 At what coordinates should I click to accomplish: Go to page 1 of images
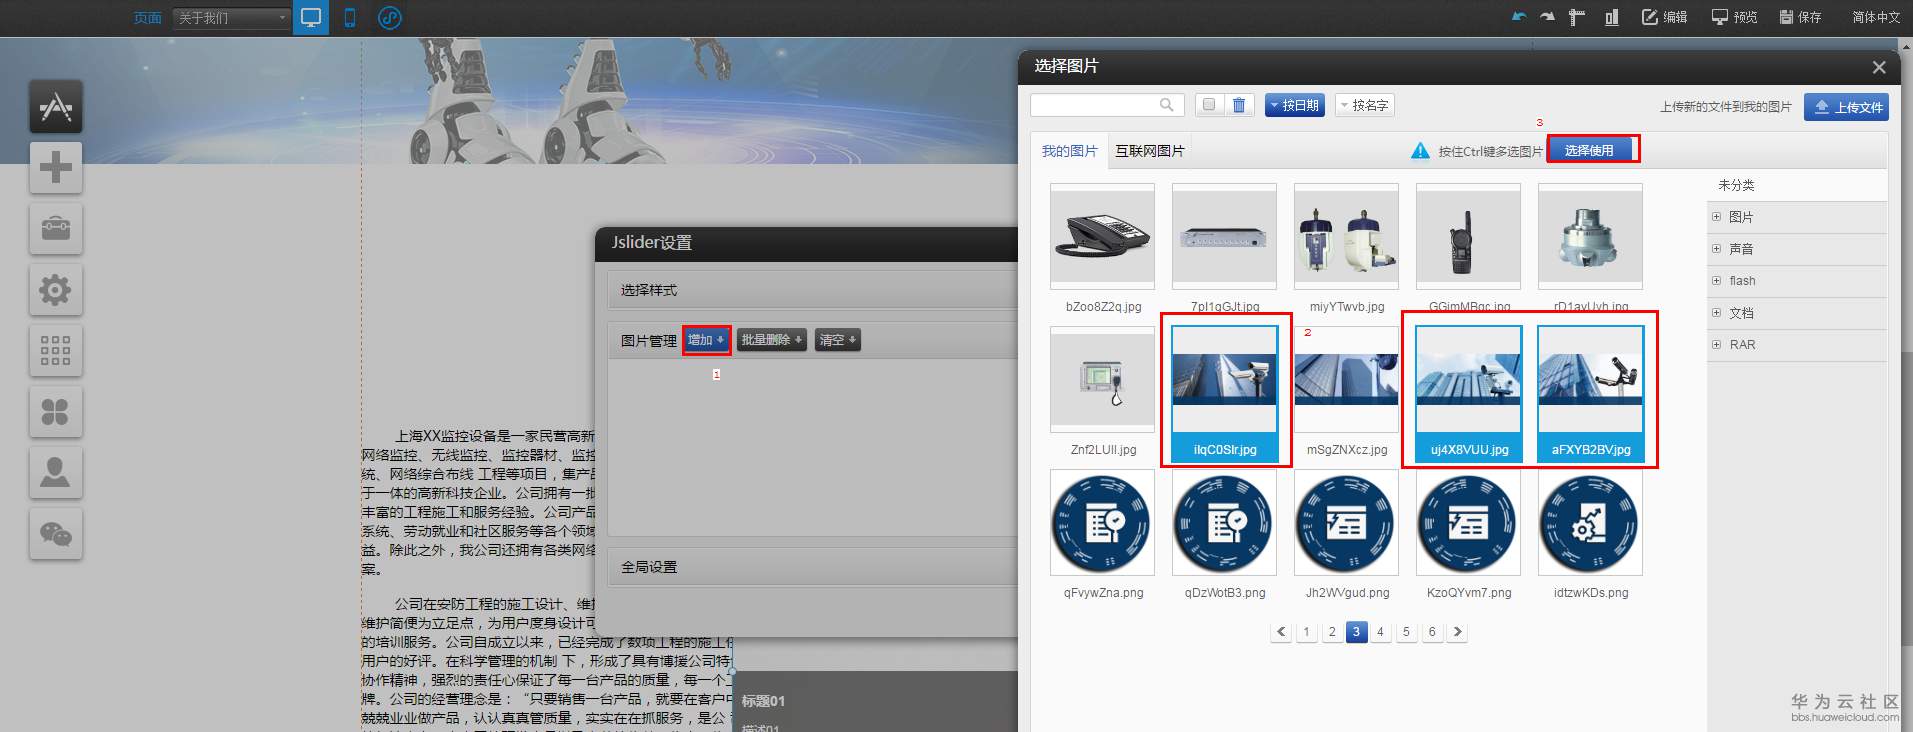(1306, 632)
